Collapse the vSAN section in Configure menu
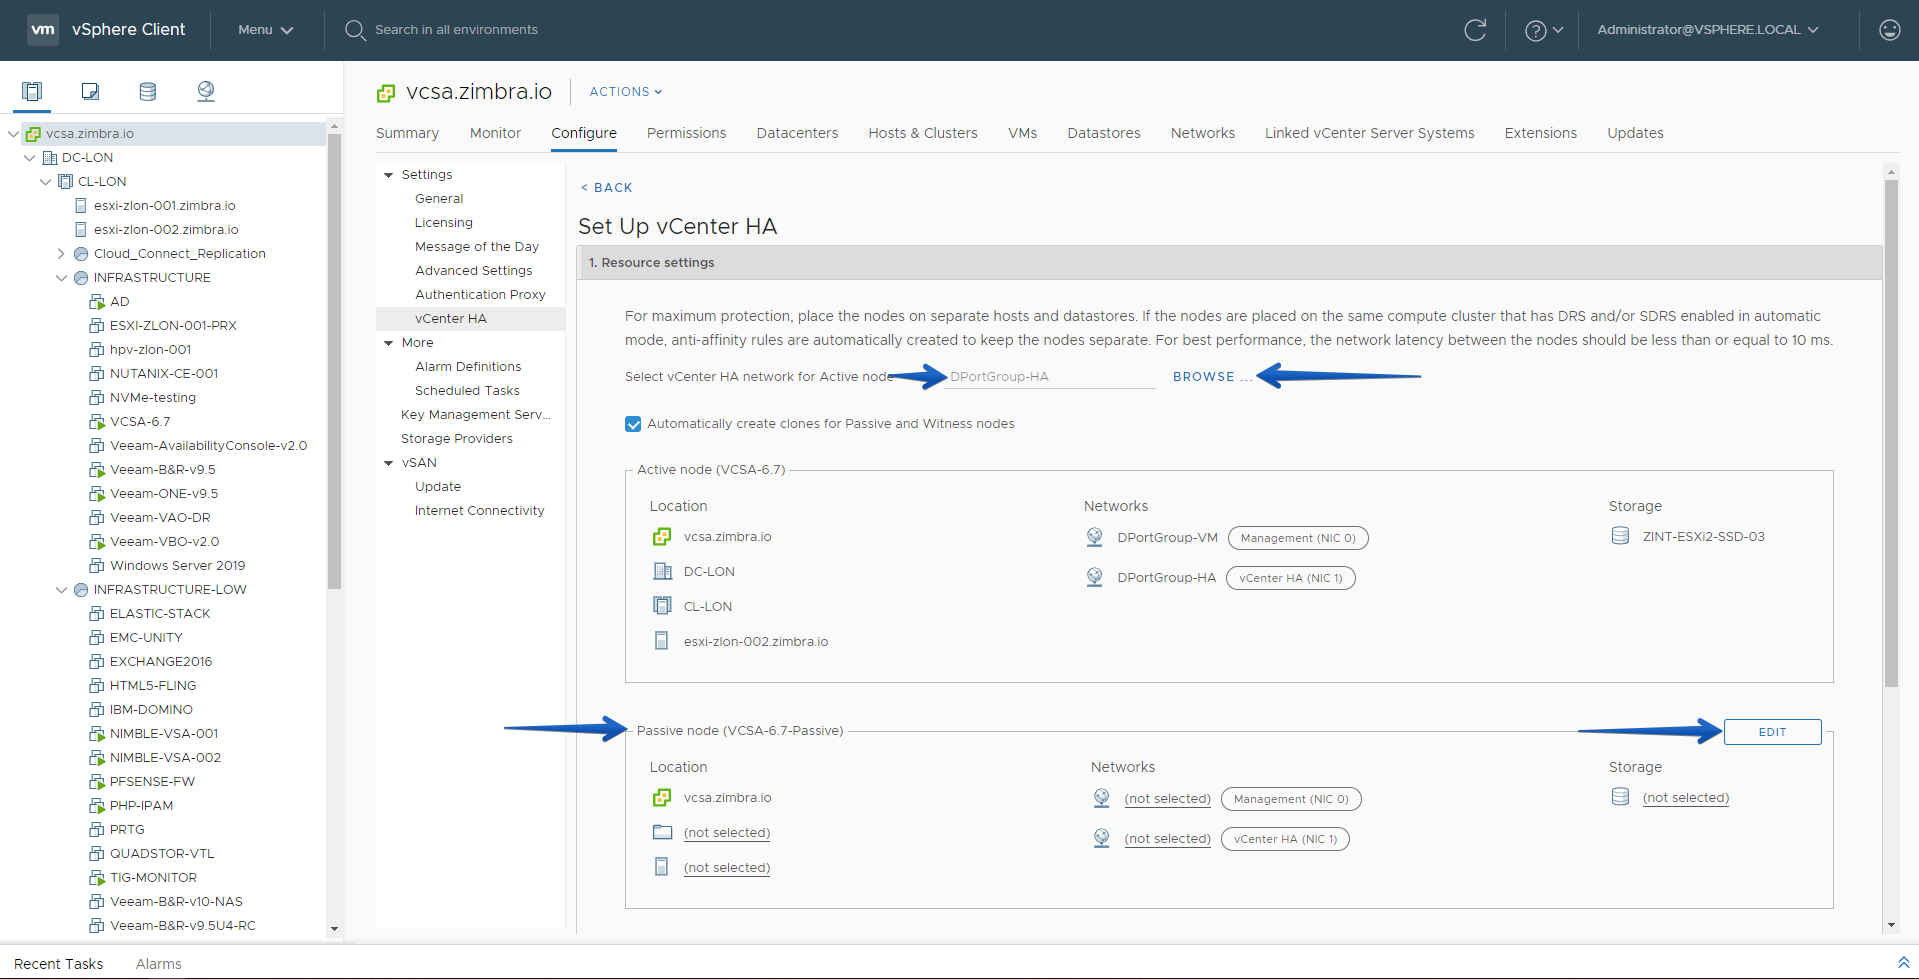The height and width of the screenshot is (979, 1919). (x=389, y=463)
